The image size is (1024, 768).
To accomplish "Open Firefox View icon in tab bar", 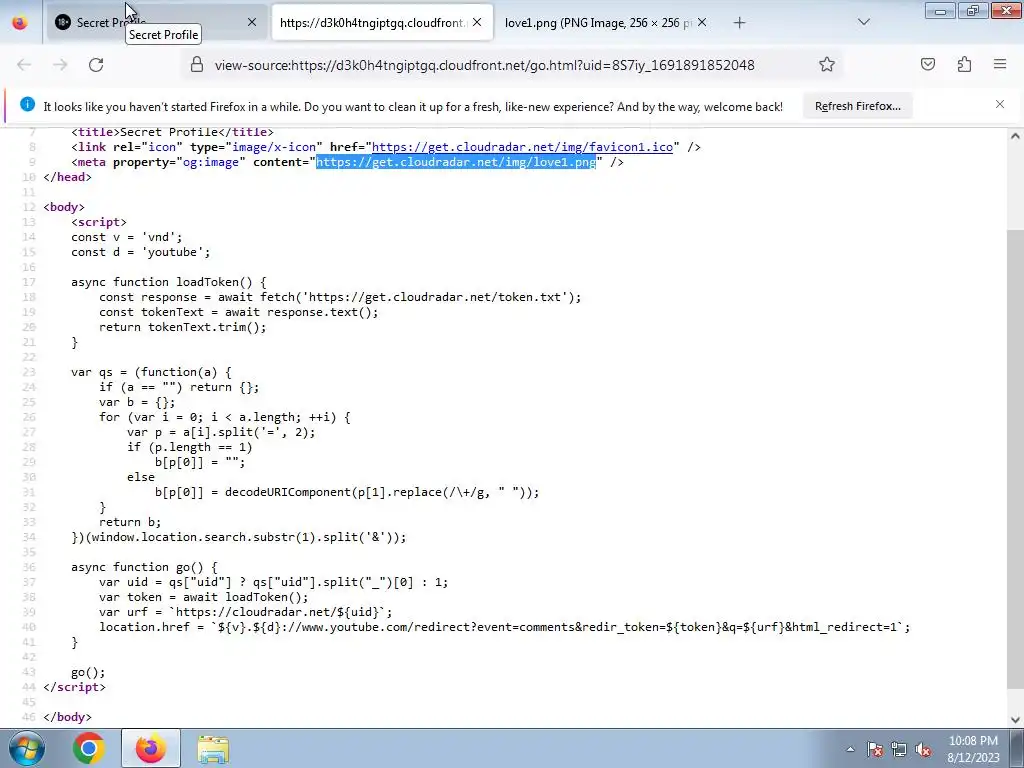I will [20, 22].
